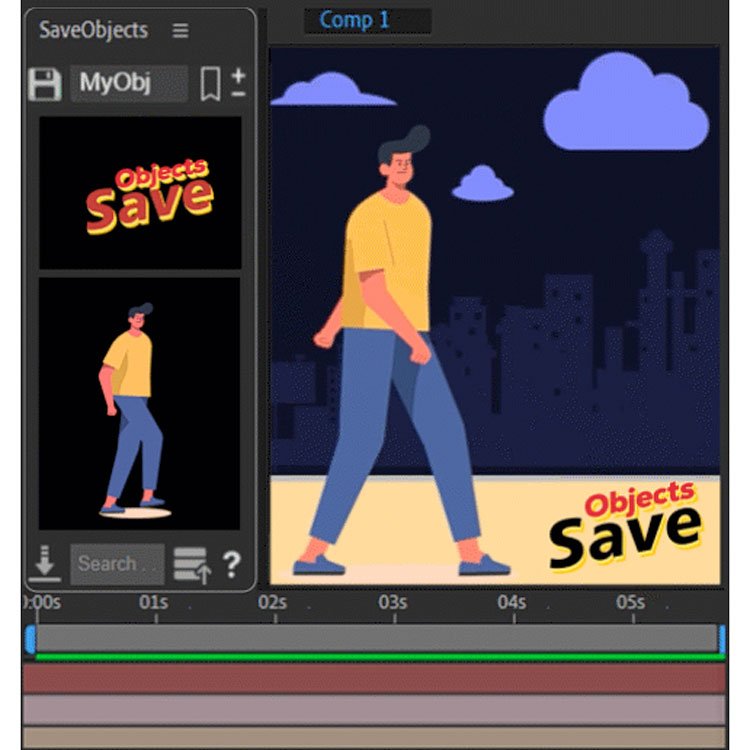Screen dimensions: 750x750
Task: Click the bookmark icon beside MyObj
Action: tap(210, 84)
